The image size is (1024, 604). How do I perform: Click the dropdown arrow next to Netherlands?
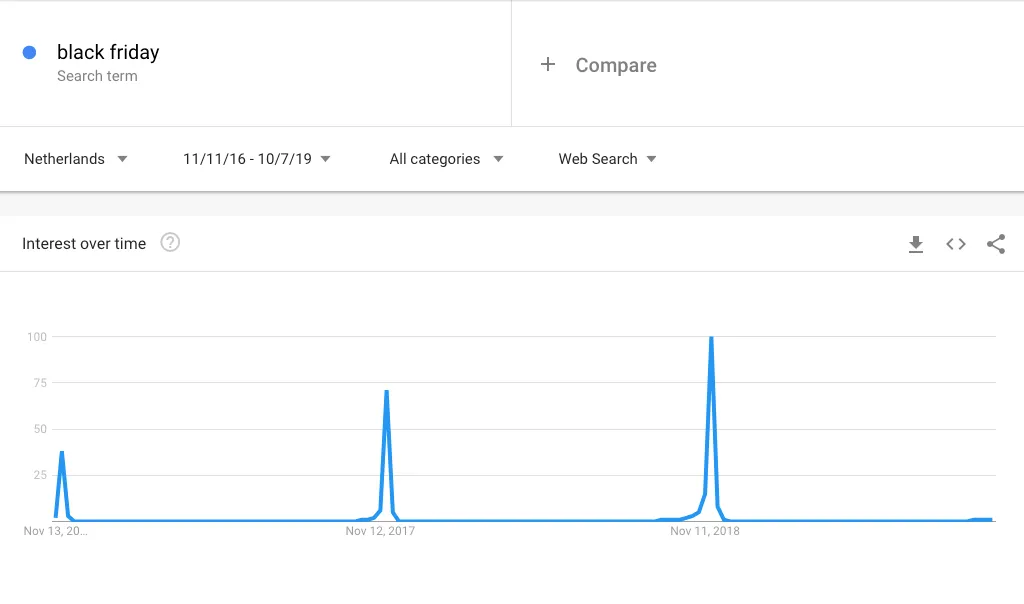click(122, 159)
